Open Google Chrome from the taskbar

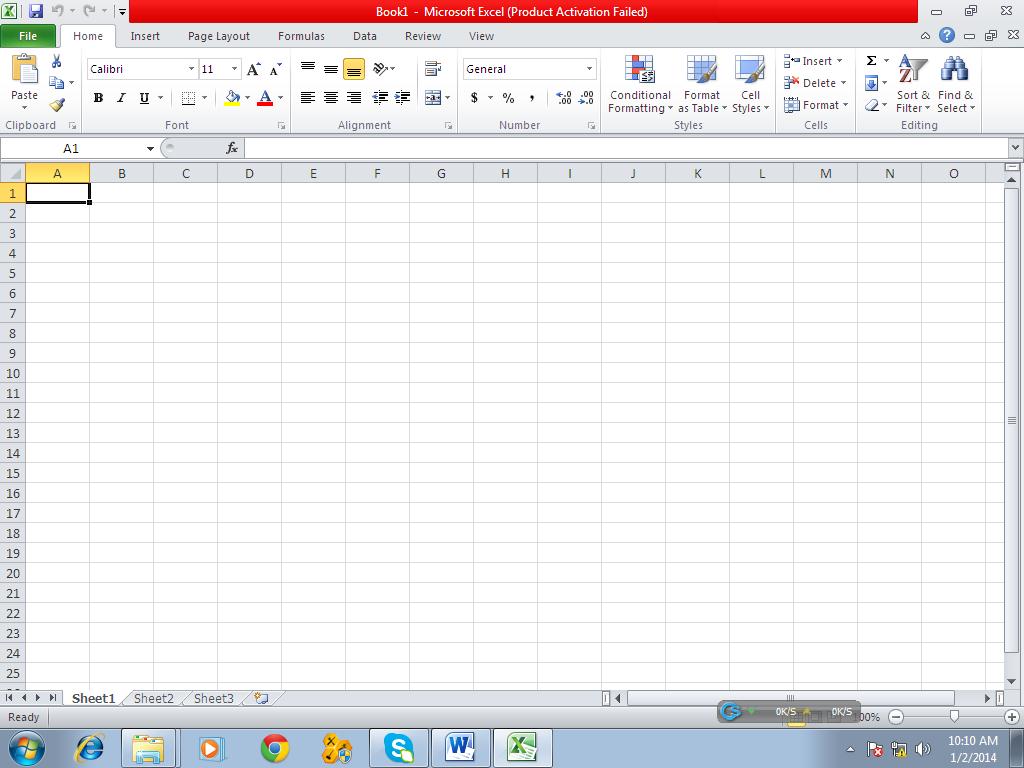point(274,748)
